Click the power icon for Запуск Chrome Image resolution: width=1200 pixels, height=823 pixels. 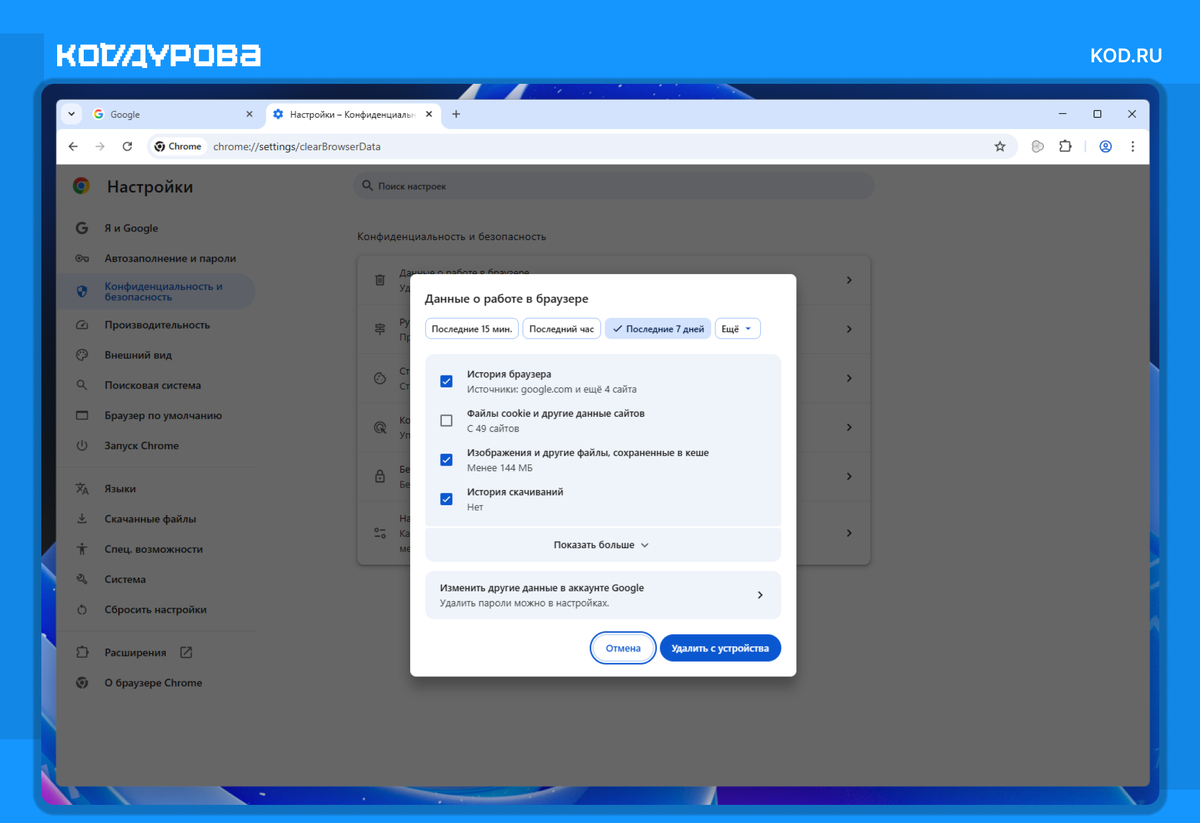point(82,445)
